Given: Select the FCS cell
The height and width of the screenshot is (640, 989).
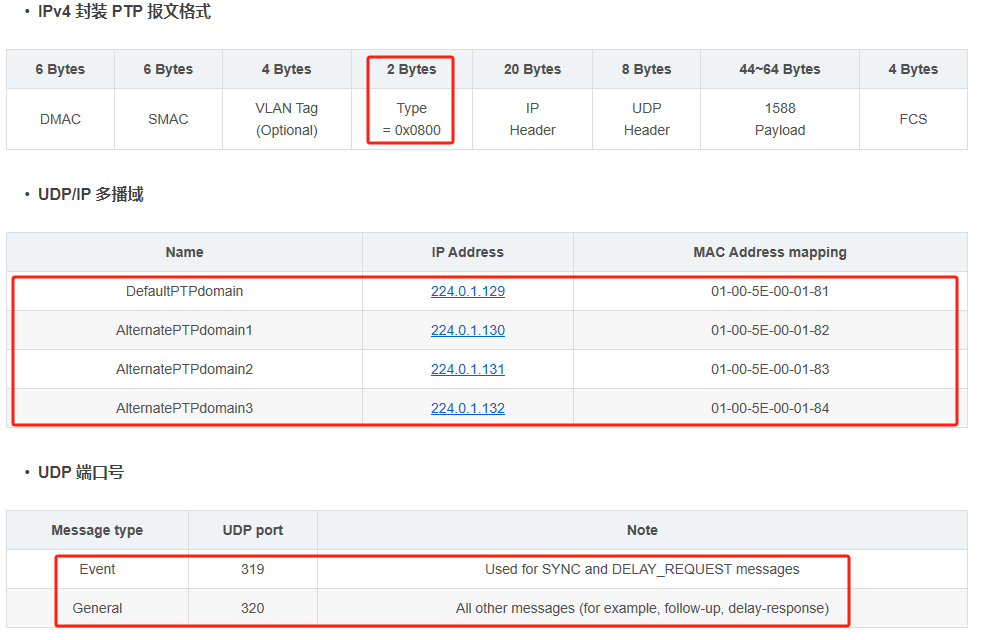Looking at the screenshot, I should tap(913, 119).
